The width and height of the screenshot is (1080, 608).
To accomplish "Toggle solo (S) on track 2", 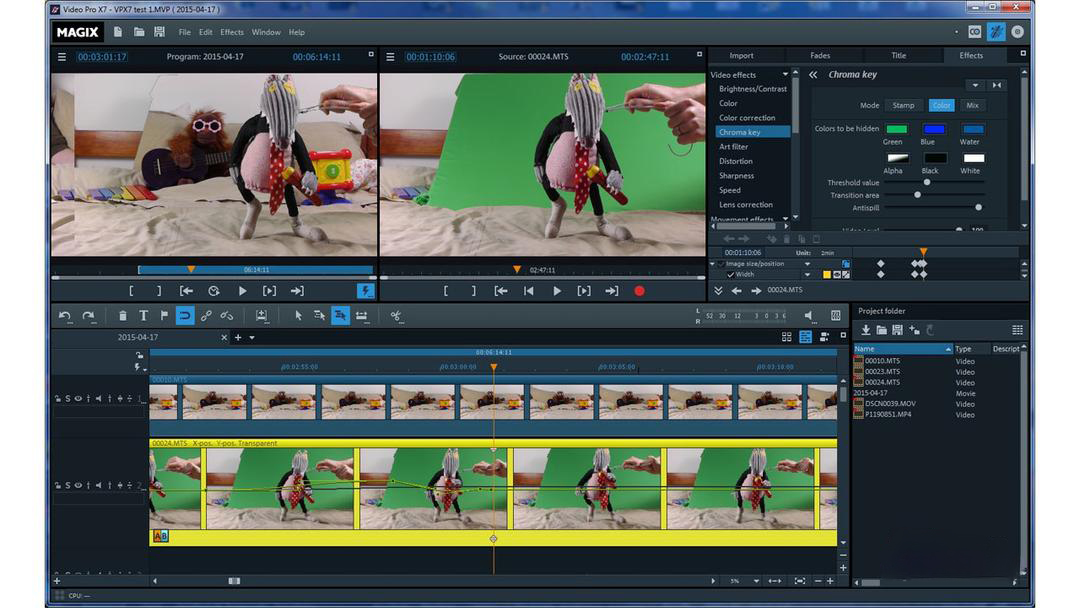I will (x=68, y=485).
